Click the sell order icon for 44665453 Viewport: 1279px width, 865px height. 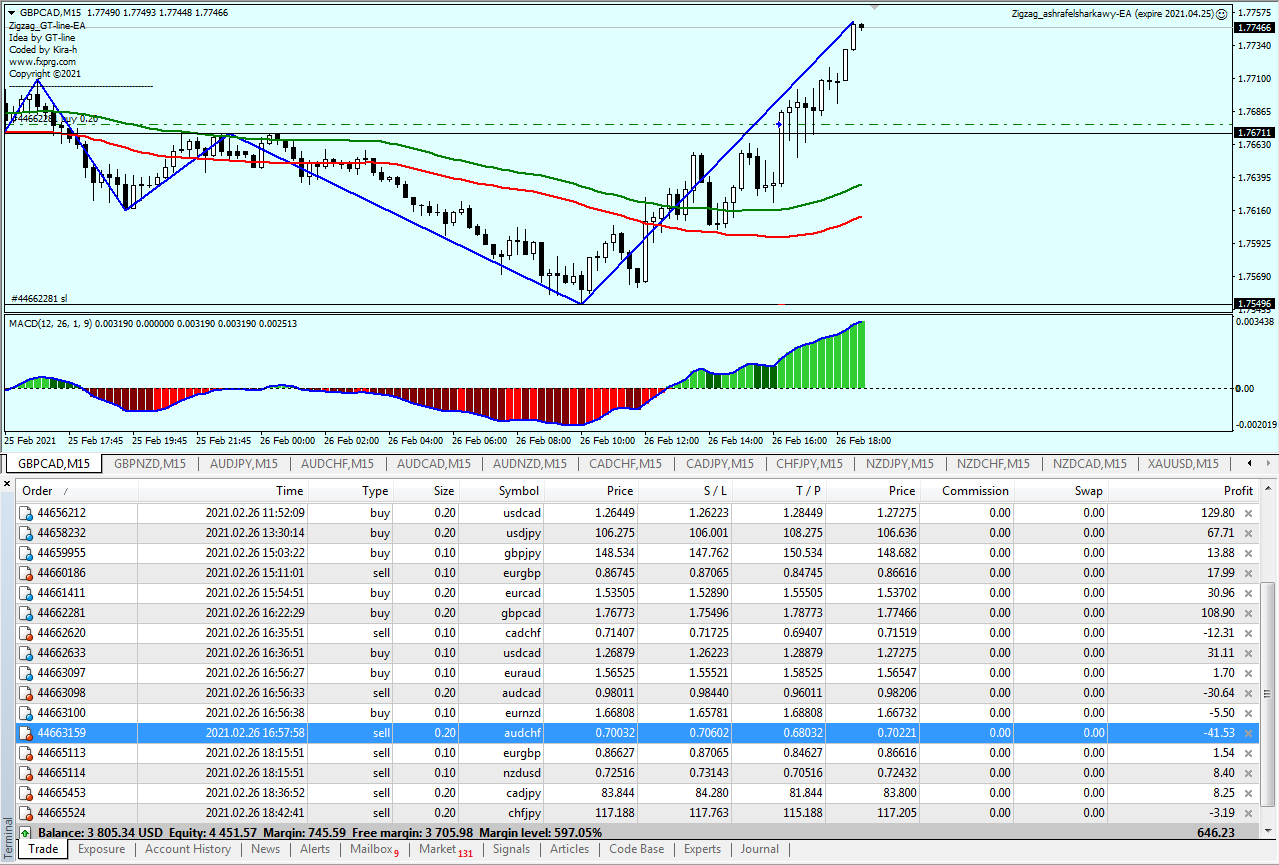[x=26, y=793]
